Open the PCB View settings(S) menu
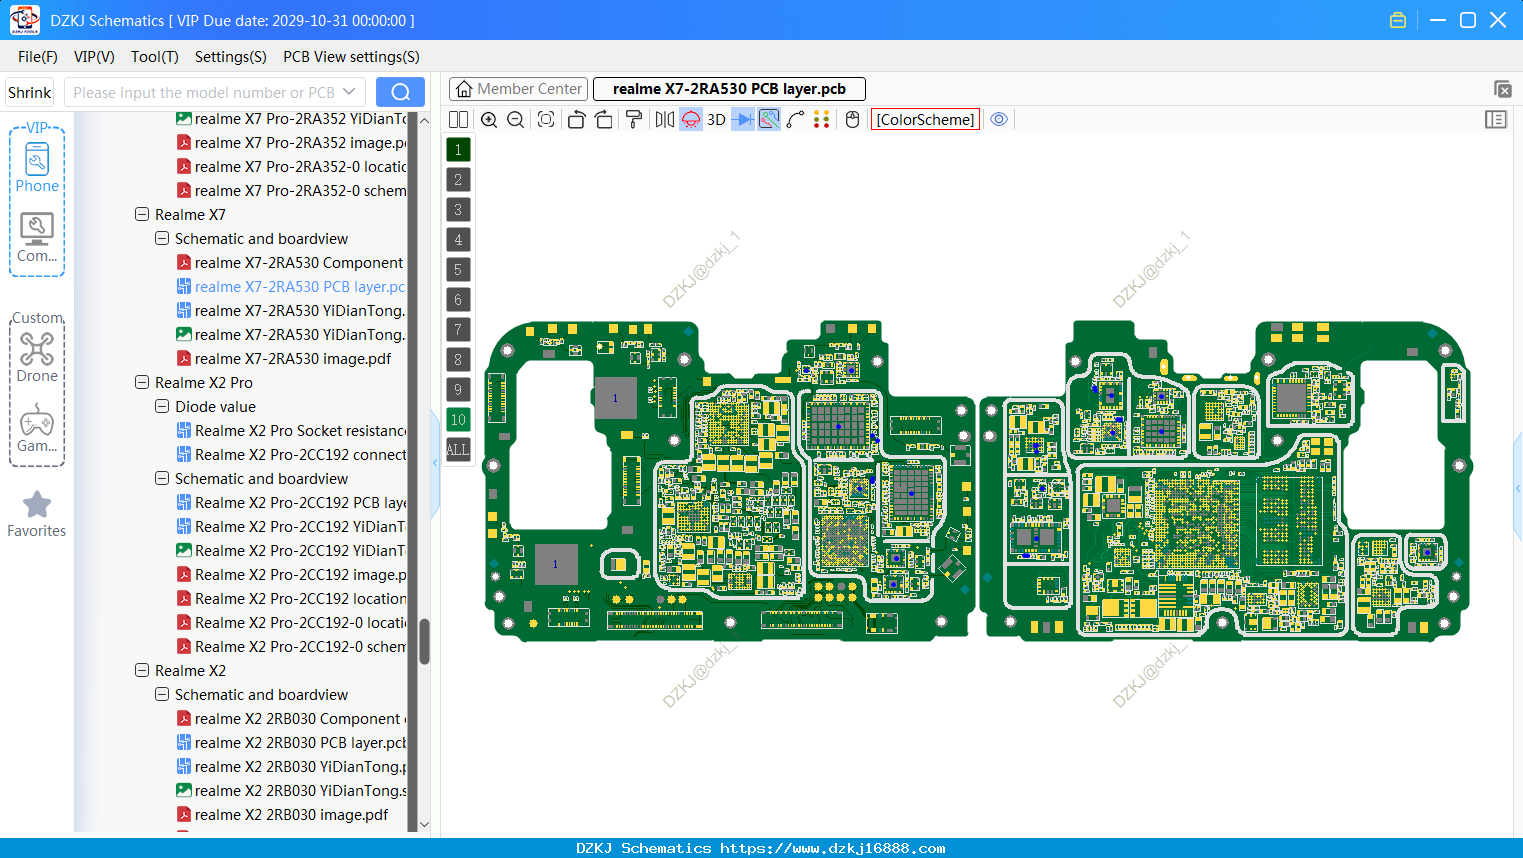The height and width of the screenshot is (858, 1523). tap(351, 57)
